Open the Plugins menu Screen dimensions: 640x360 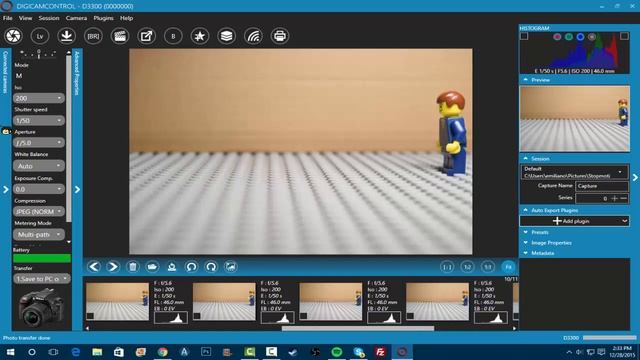coord(103,18)
